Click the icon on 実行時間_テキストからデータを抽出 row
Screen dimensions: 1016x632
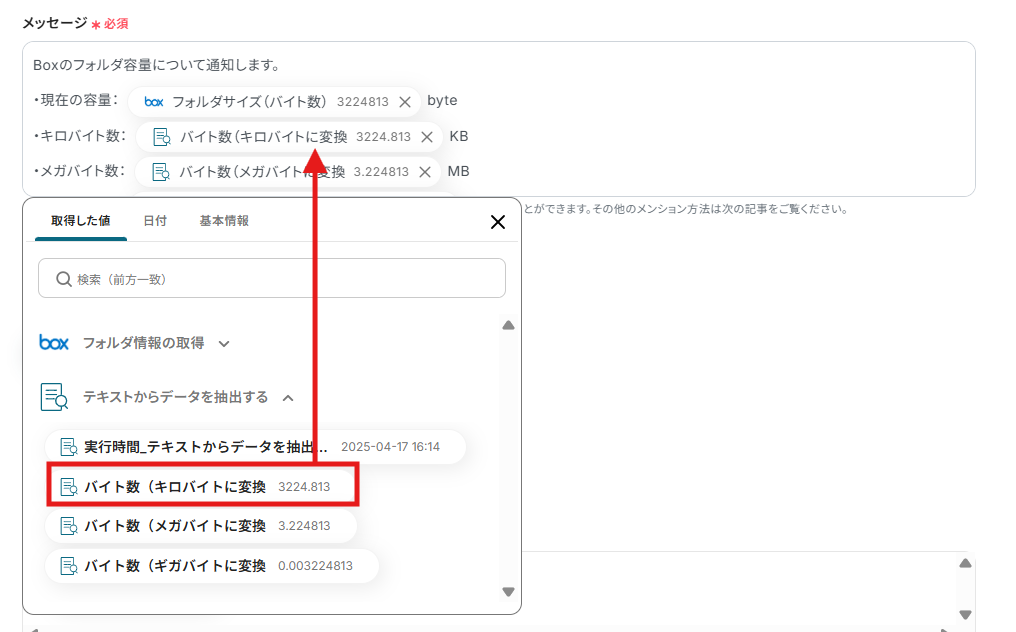[x=69, y=447]
